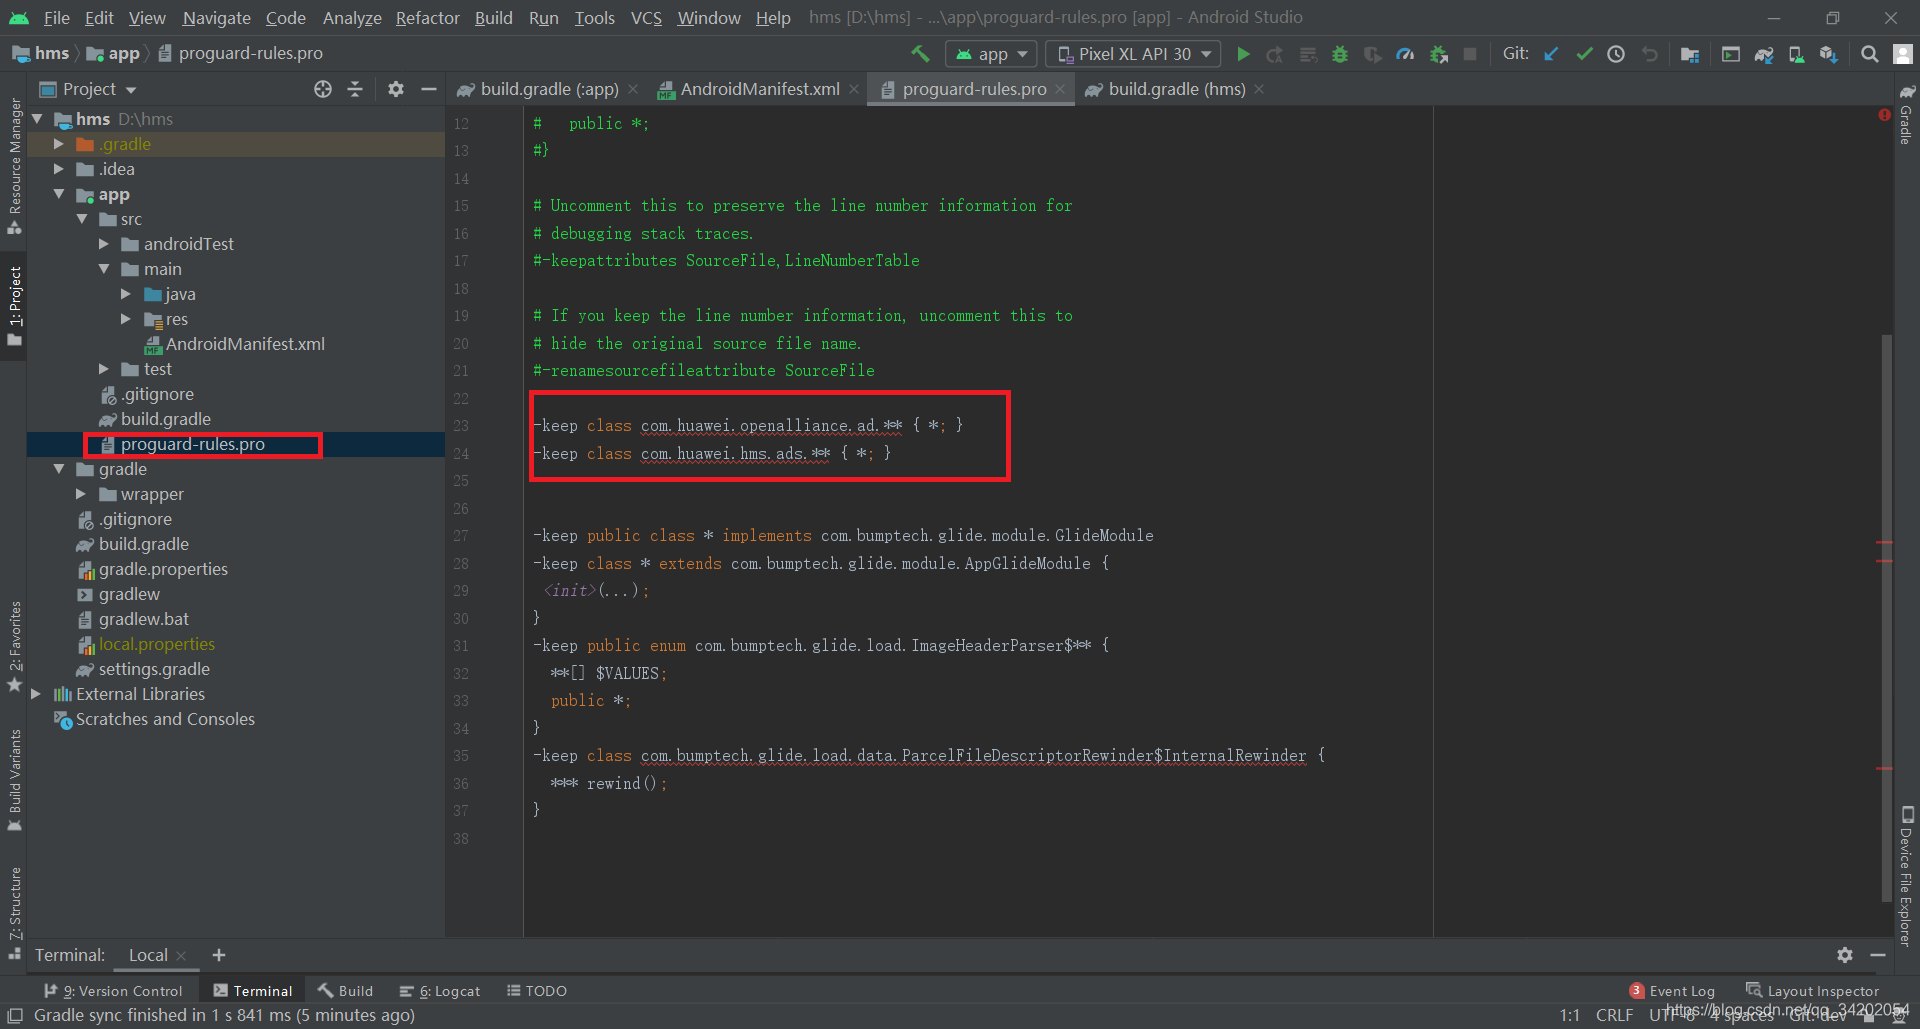1920x1029 pixels.
Task: Open the 9: Version Control tool window
Action: (113, 991)
